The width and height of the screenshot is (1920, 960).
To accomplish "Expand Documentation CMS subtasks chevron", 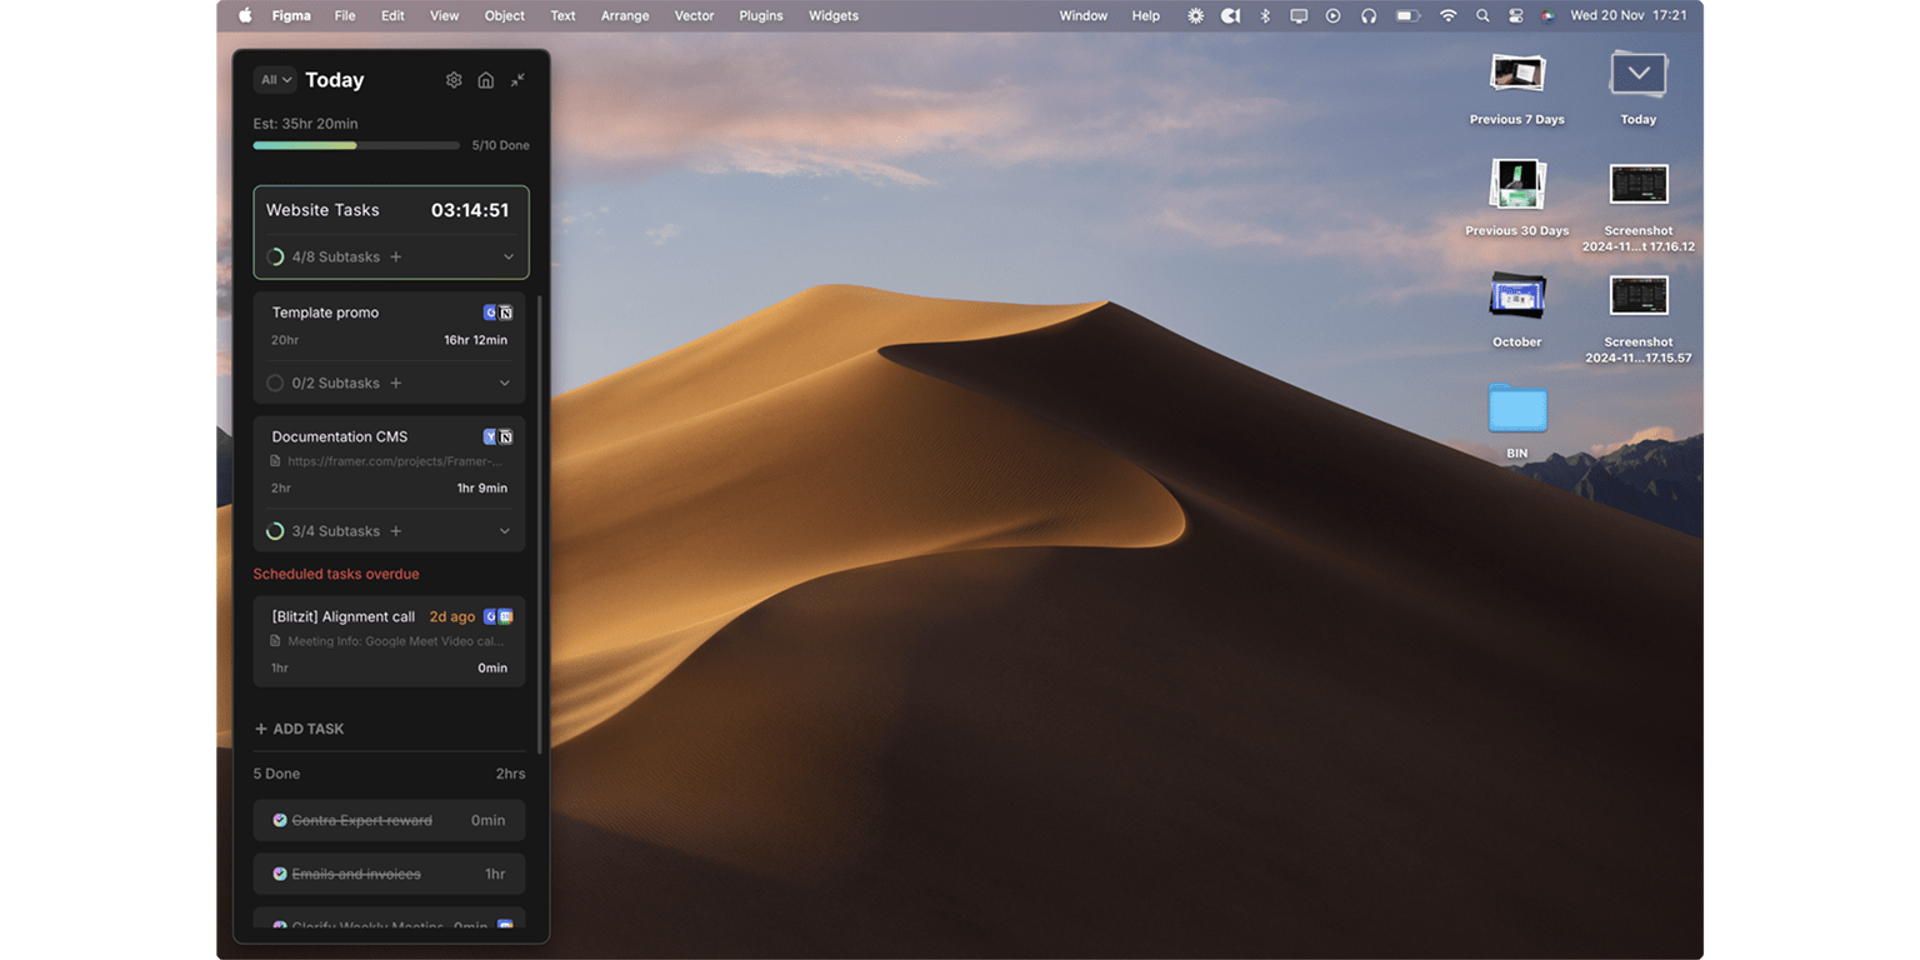I will [x=505, y=531].
